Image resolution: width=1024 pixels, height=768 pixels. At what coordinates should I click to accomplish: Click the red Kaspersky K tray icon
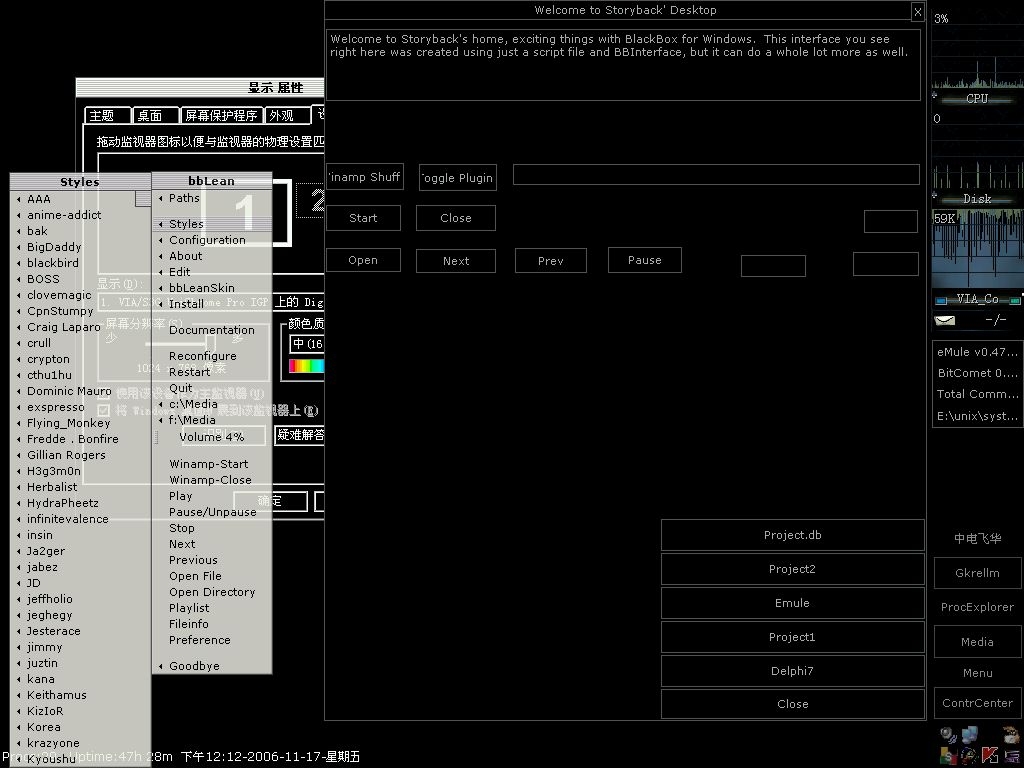click(x=990, y=755)
